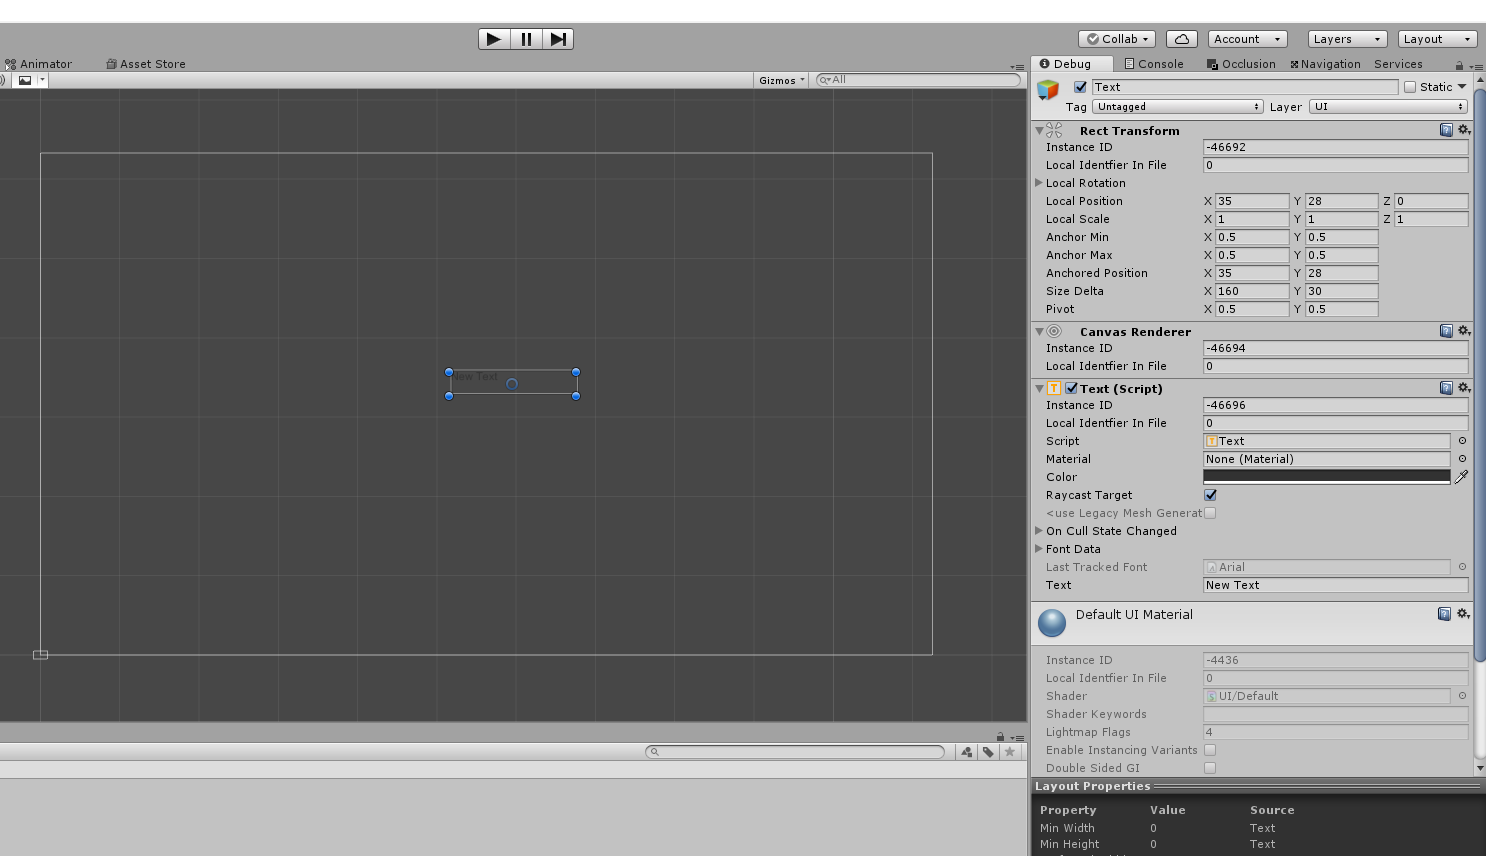Viewport: 1486px width, 856px height.
Task: Switch to the Occlusion tab
Action: [1241, 64]
